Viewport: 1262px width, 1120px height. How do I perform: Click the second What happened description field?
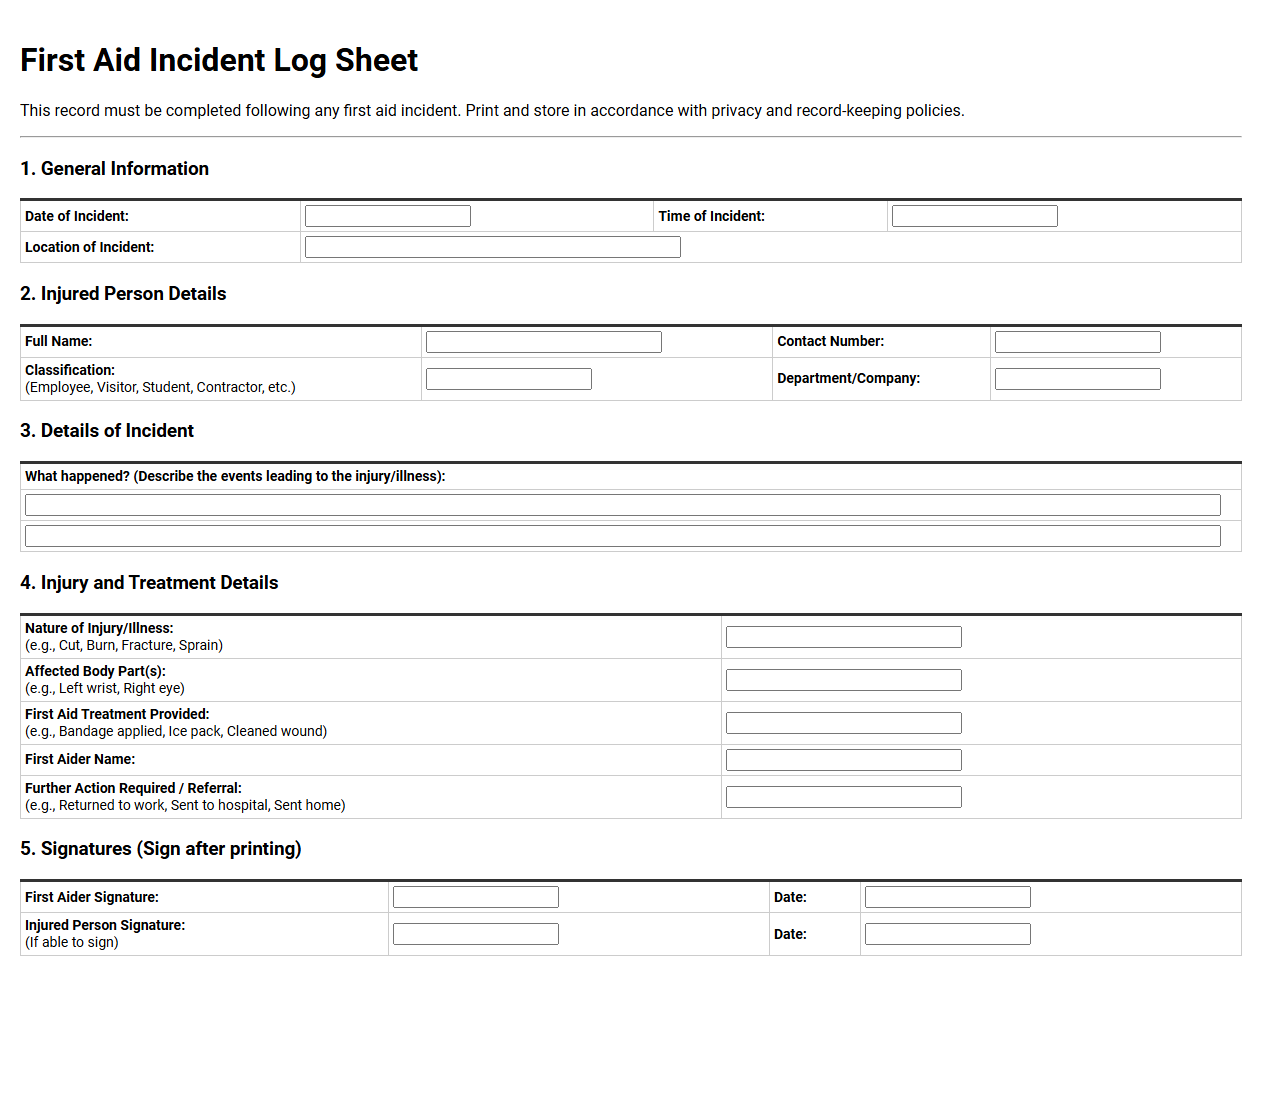[623, 536]
